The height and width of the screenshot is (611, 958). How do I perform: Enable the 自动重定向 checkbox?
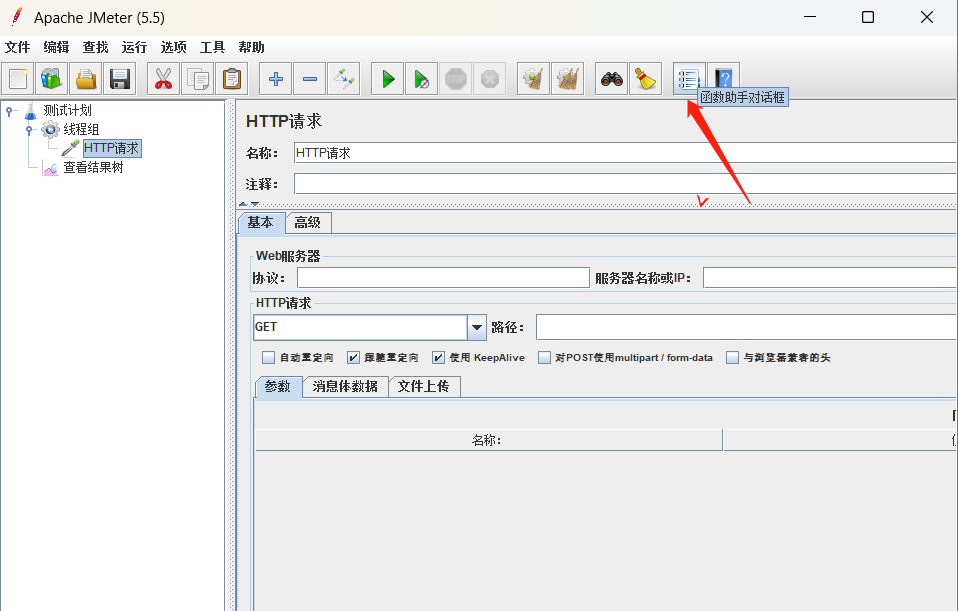(x=268, y=357)
